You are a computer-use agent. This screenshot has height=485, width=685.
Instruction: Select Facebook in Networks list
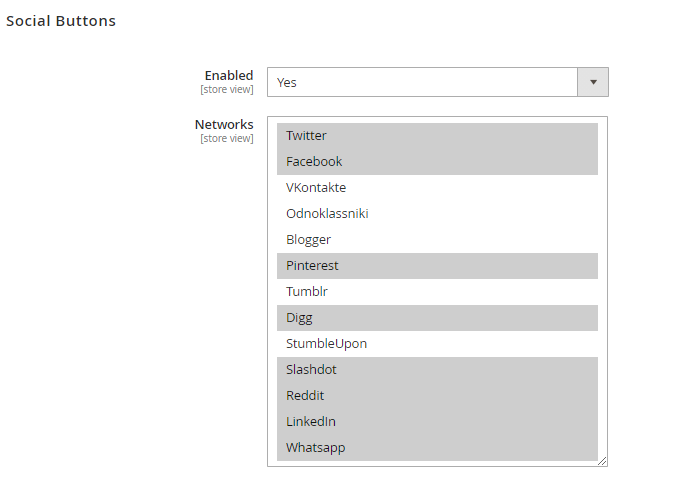[437, 162]
